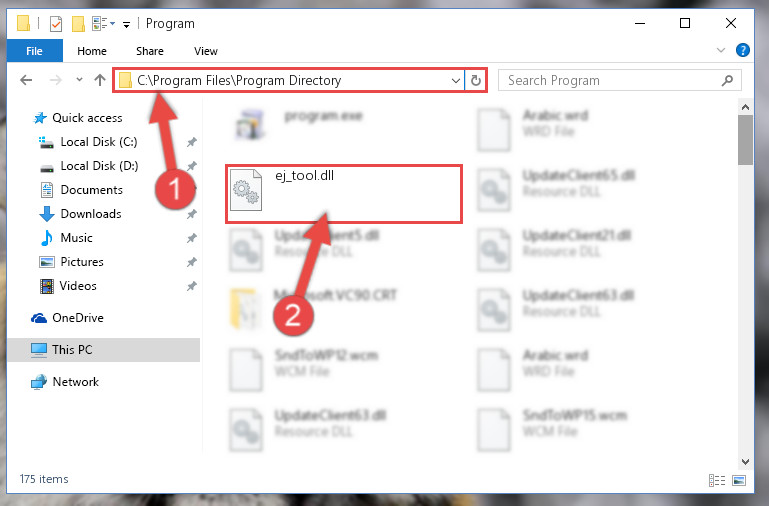Click the Back navigation arrow
The height and width of the screenshot is (506, 769).
pyautogui.click(x=26, y=80)
